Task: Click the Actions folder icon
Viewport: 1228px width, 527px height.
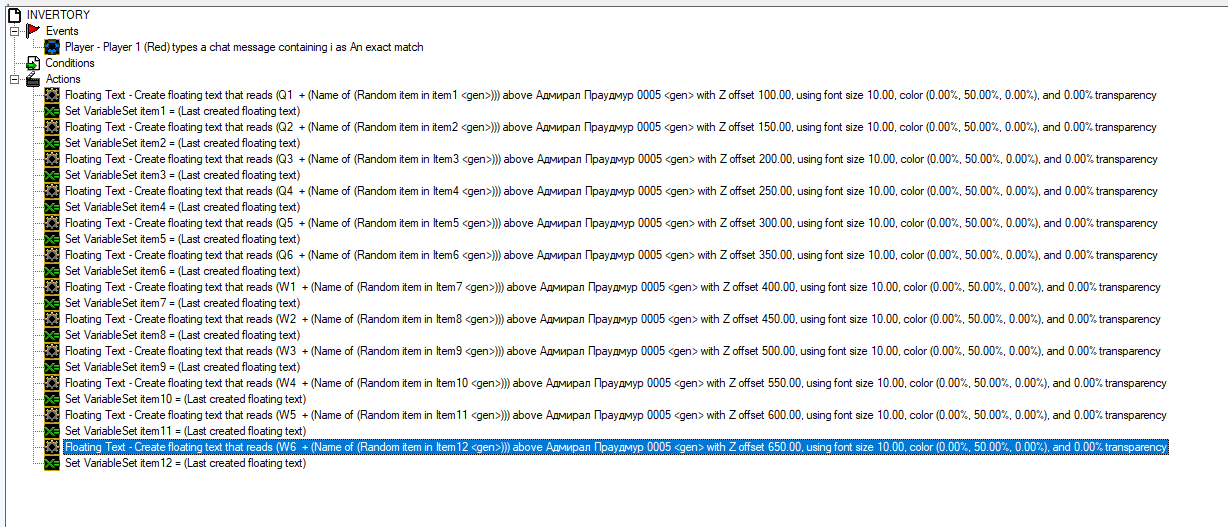Action: point(33,79)
